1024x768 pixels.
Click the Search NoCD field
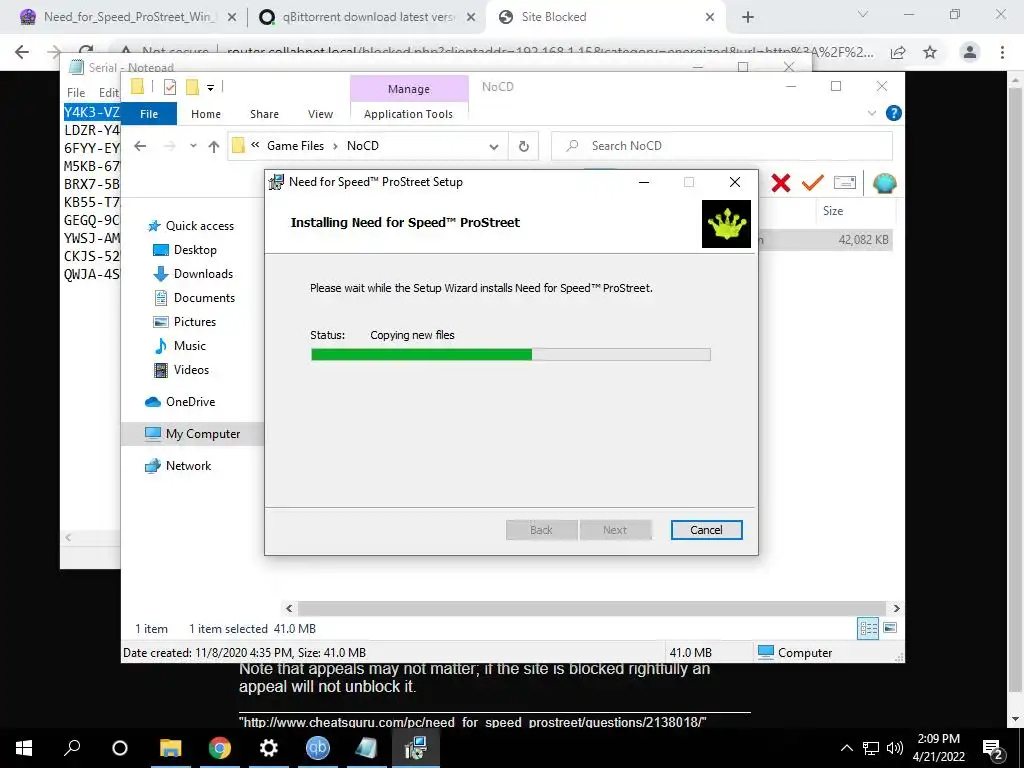(722, 146)
